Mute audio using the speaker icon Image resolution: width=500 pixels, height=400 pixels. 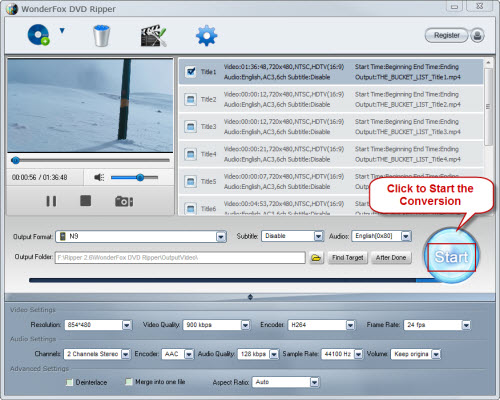click(99, 177)
